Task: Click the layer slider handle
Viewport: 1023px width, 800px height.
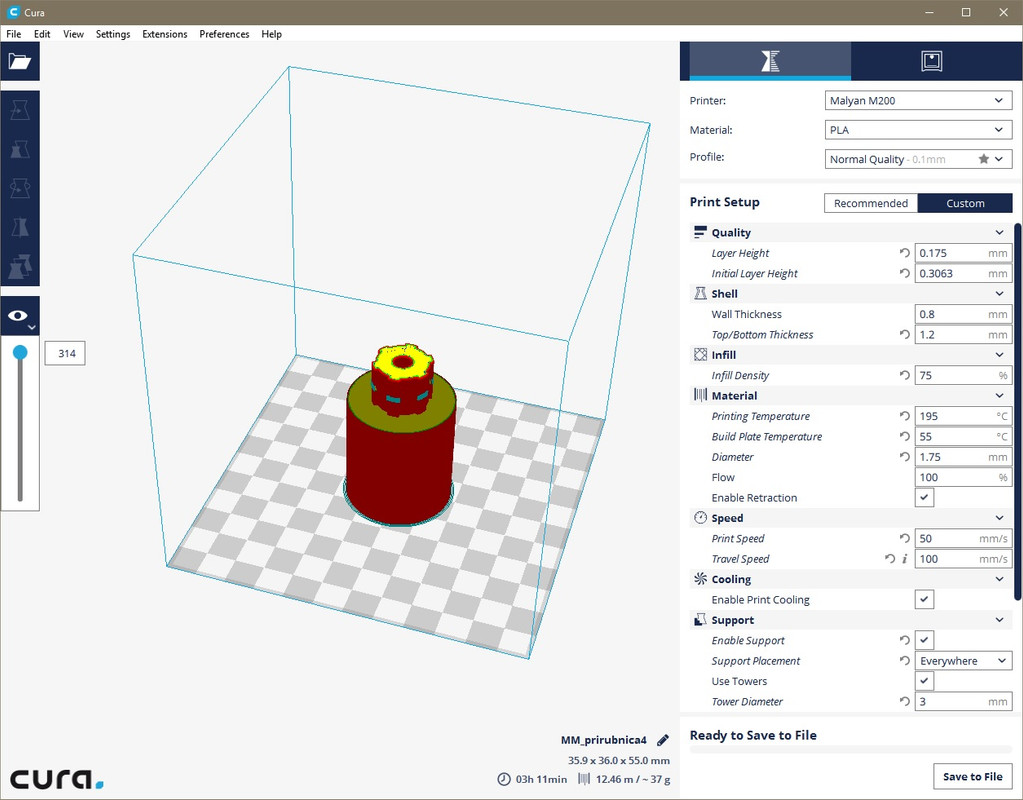Action: pos(20,352)
